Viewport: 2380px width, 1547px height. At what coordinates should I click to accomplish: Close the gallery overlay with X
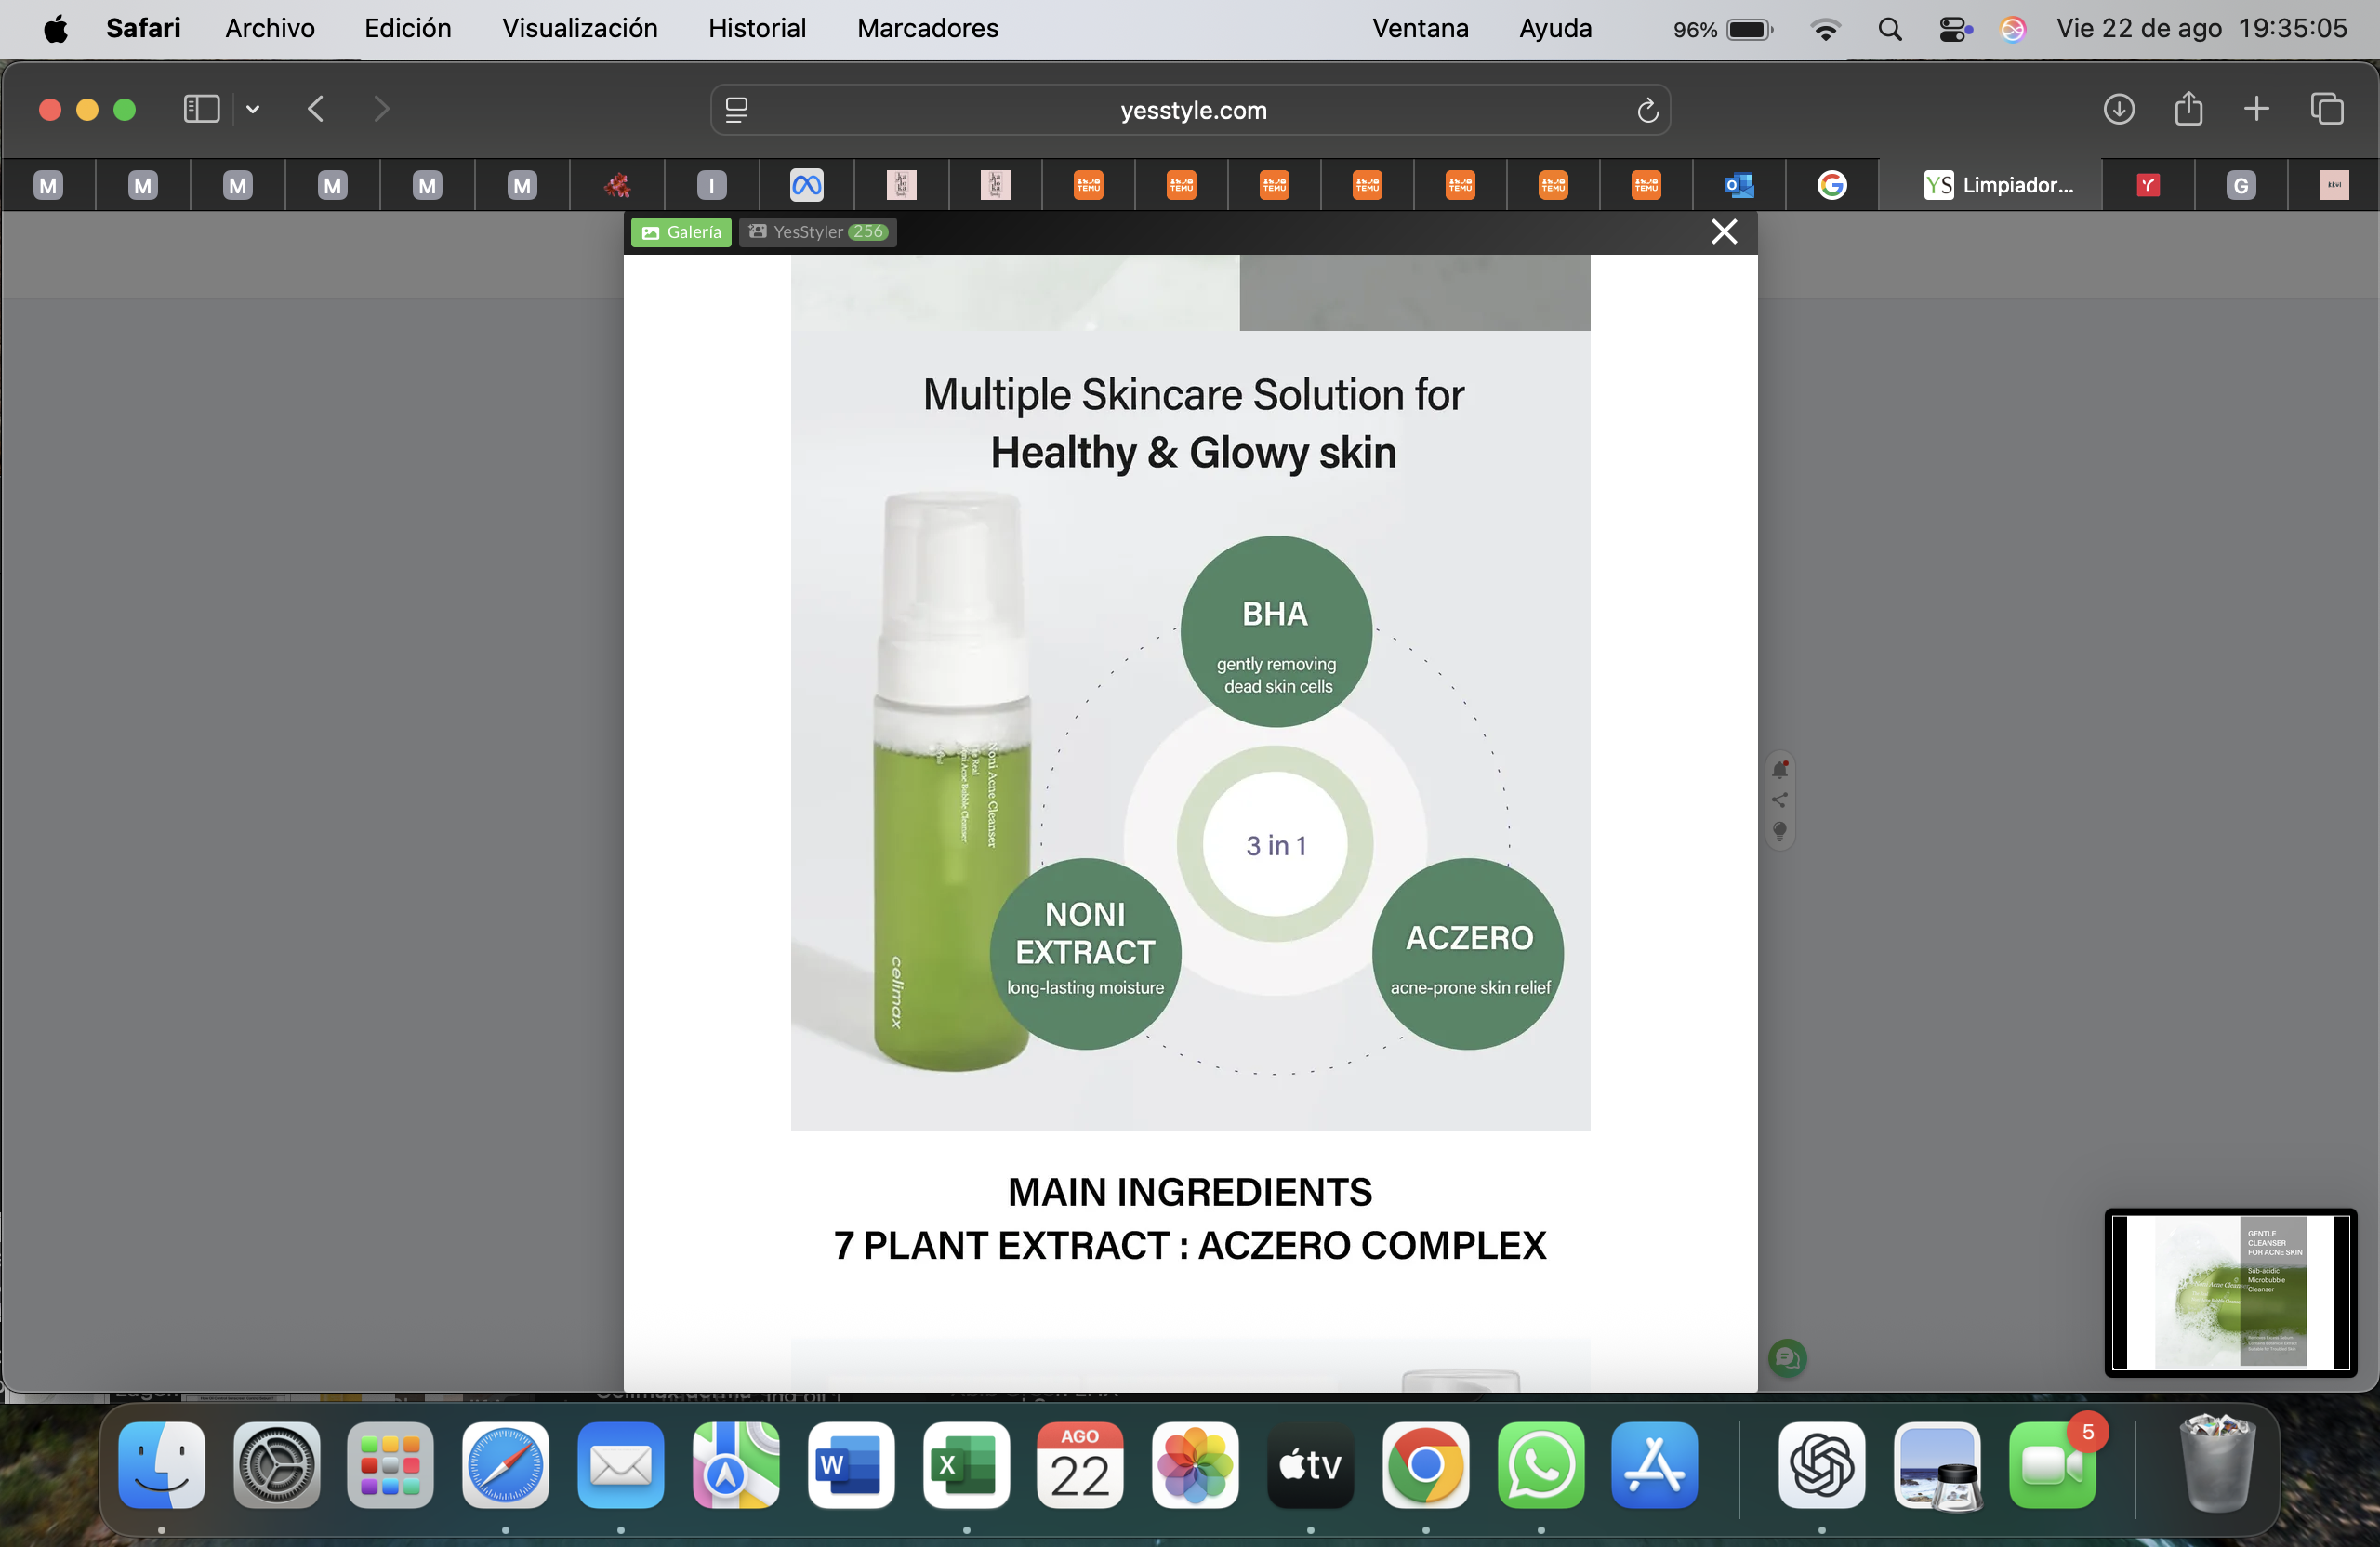coord(1723,232)
